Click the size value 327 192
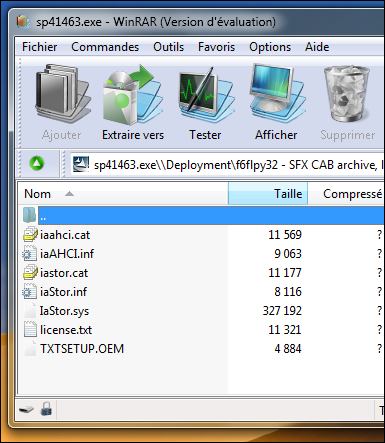 click(x=282, y=311)
